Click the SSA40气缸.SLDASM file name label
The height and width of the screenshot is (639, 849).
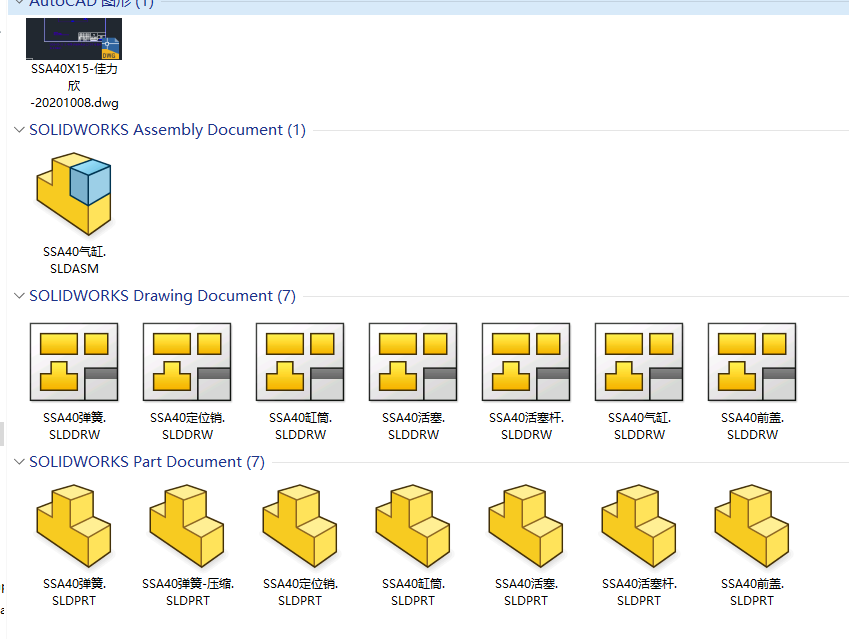pos(74,260)
